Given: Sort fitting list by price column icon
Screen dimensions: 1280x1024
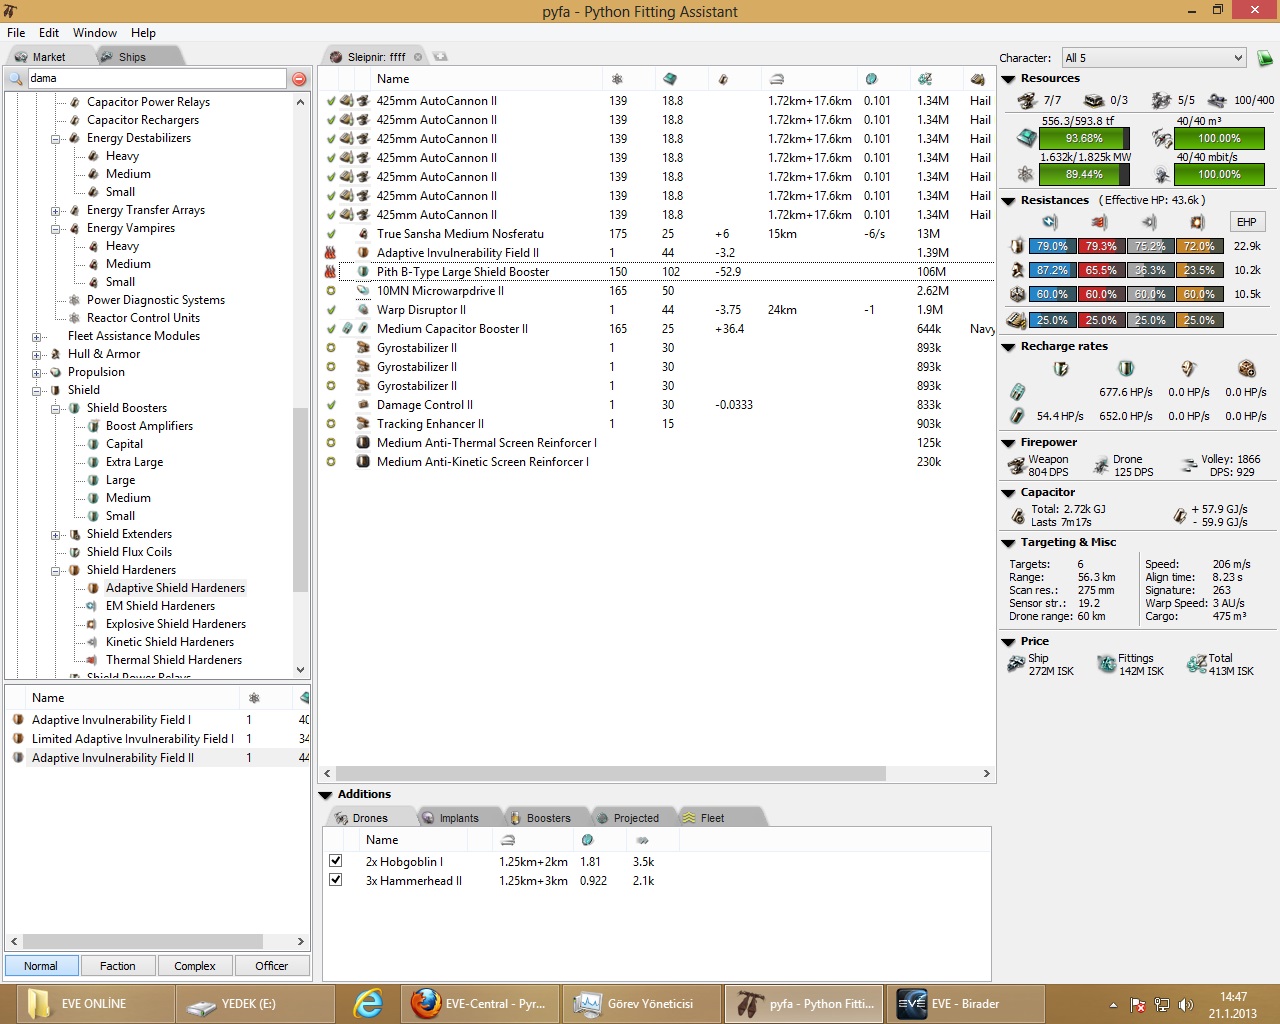Looking at the screenshot, I should [925, 79].
